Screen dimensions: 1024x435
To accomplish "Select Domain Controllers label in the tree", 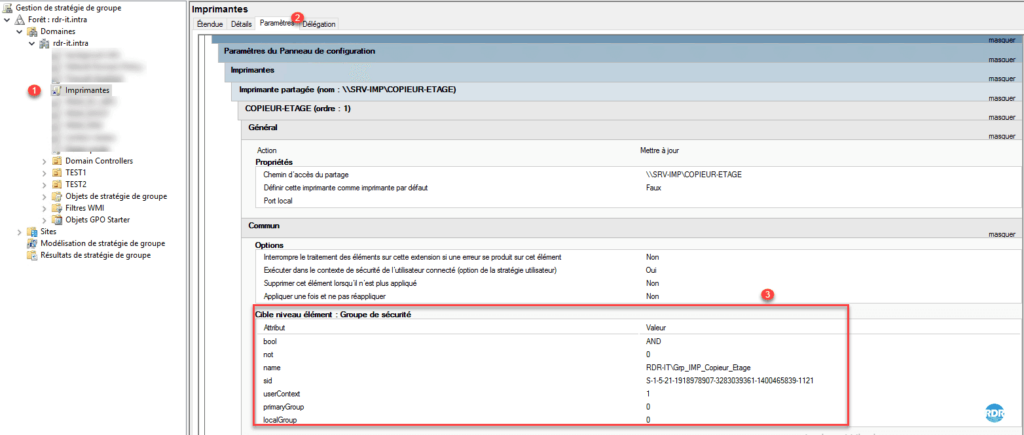I will pyautogui.click(x=99, y=161).
